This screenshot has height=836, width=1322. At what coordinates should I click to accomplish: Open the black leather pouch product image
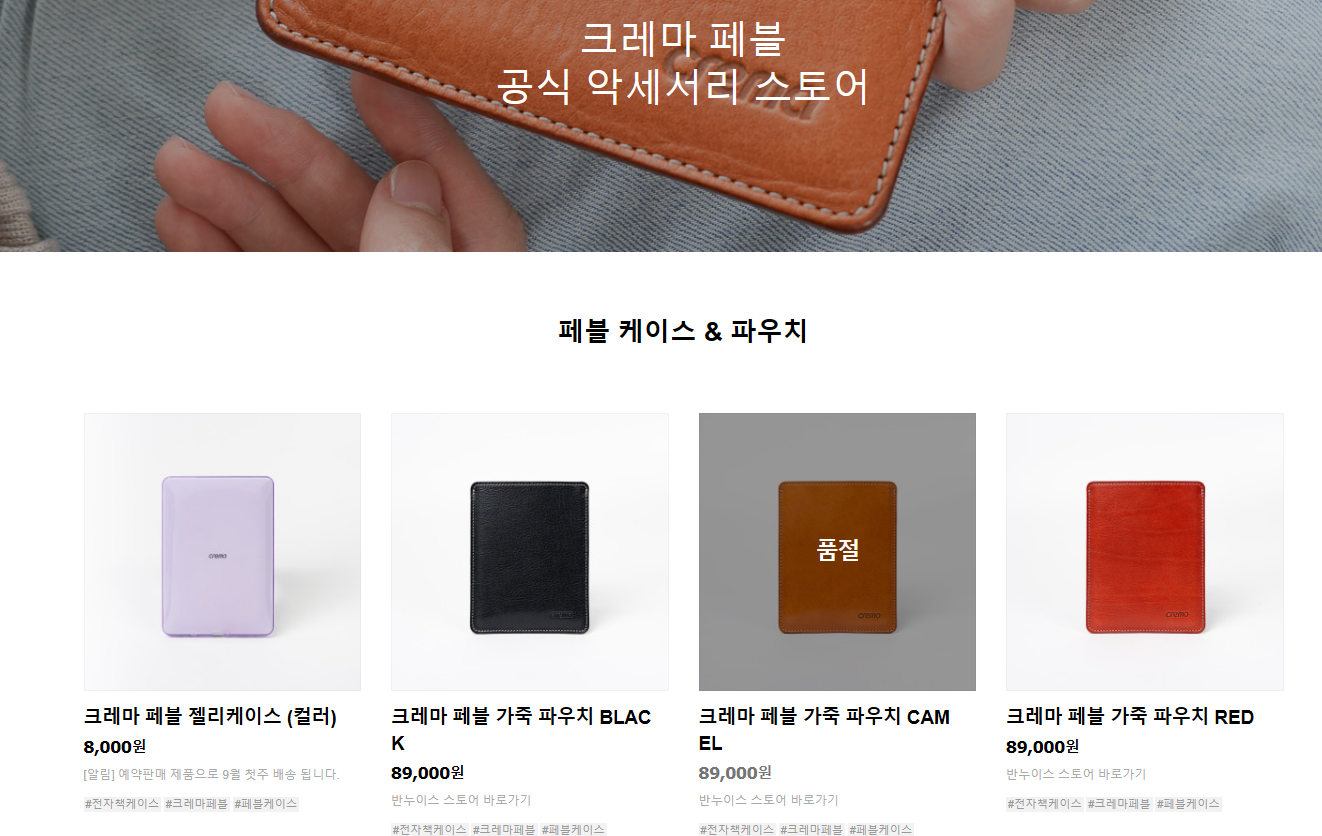click(x=530, y=552)
